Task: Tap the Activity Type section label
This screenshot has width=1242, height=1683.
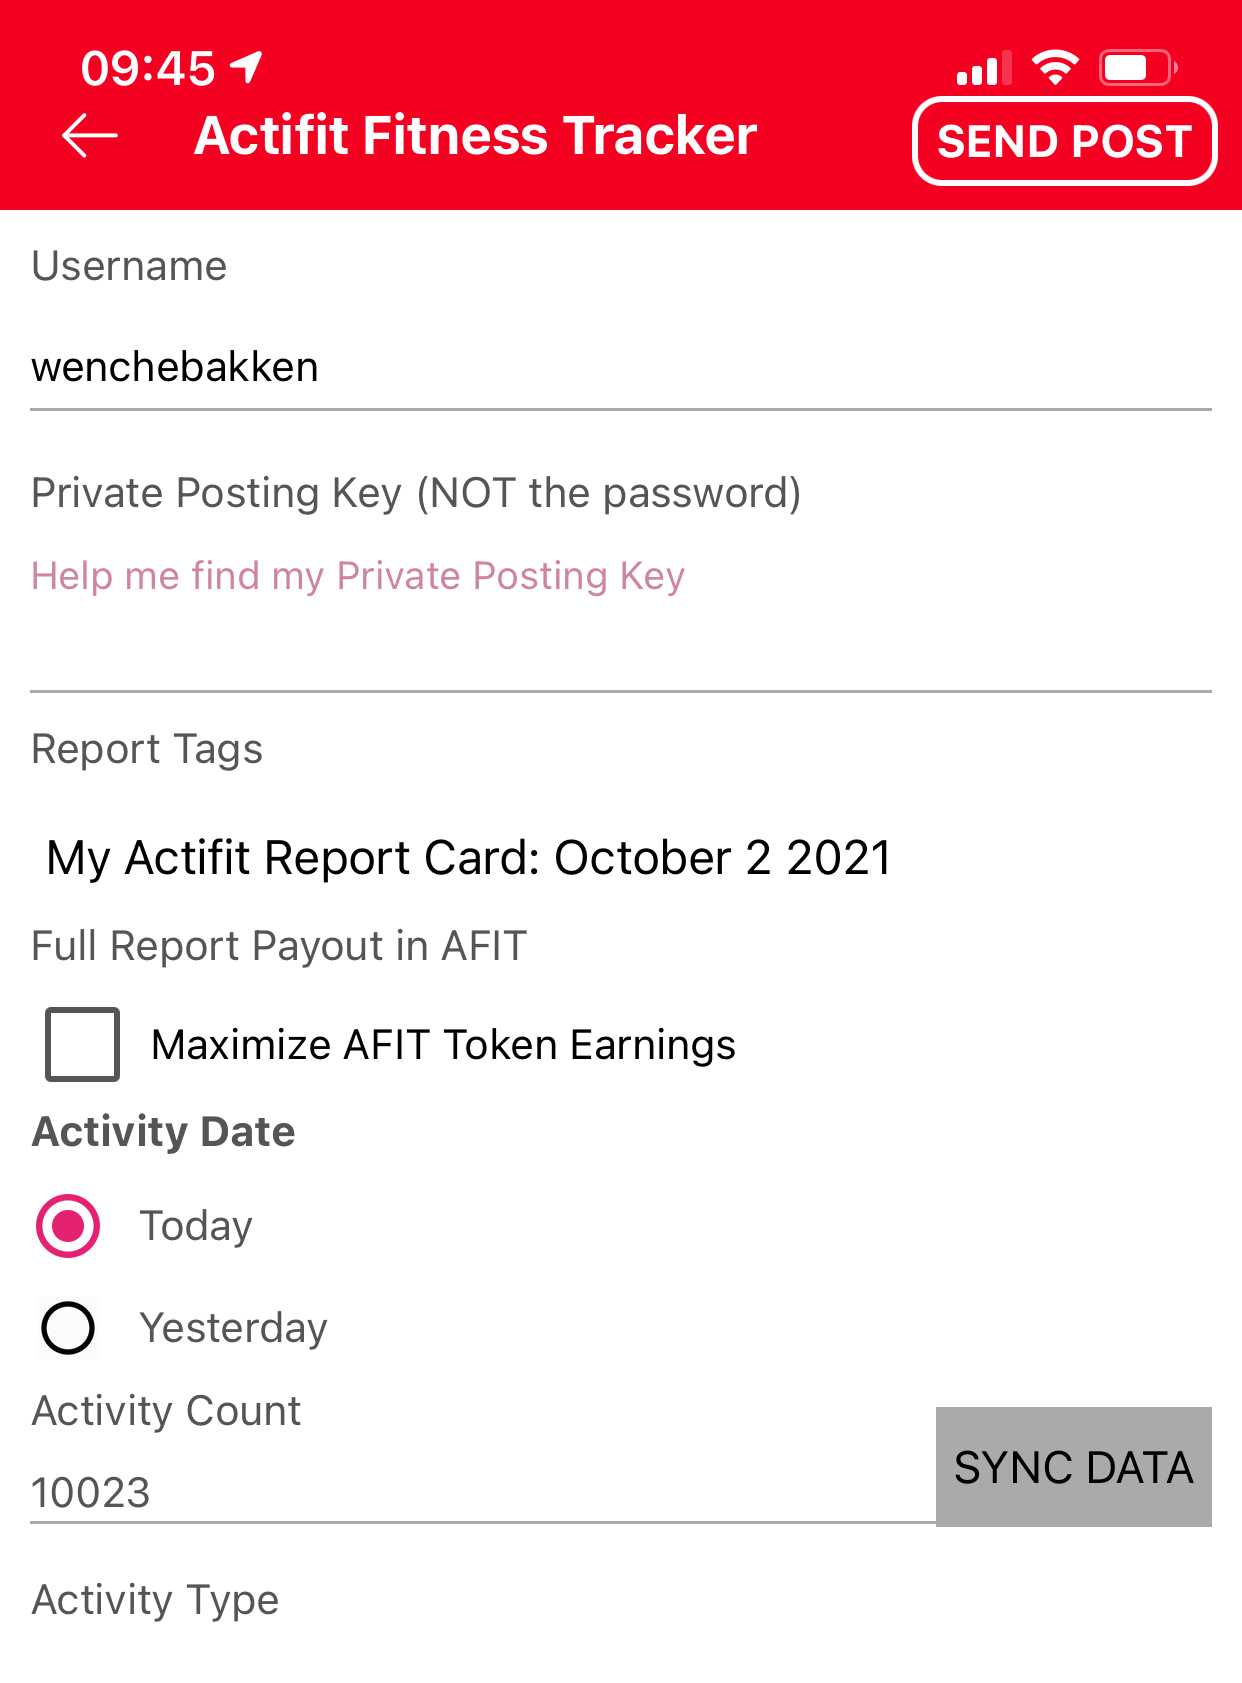Action: (155, 1600)
